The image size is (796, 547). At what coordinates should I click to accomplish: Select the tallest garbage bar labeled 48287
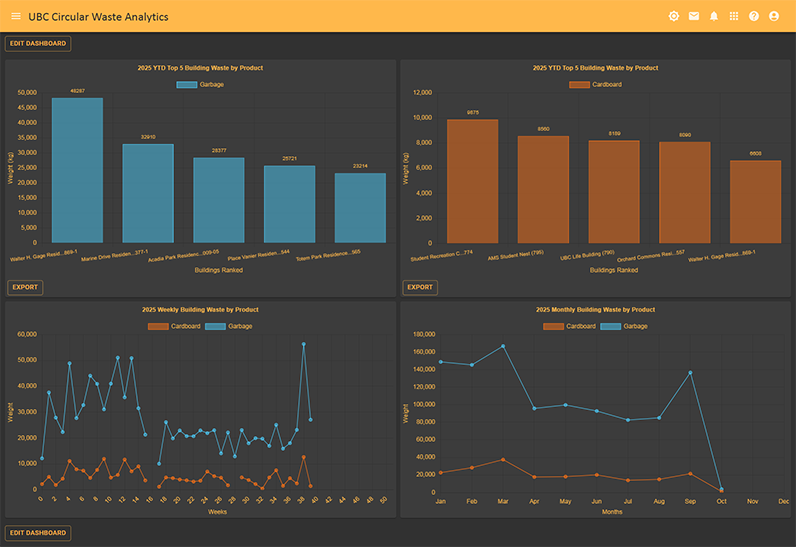pos(77,170)
